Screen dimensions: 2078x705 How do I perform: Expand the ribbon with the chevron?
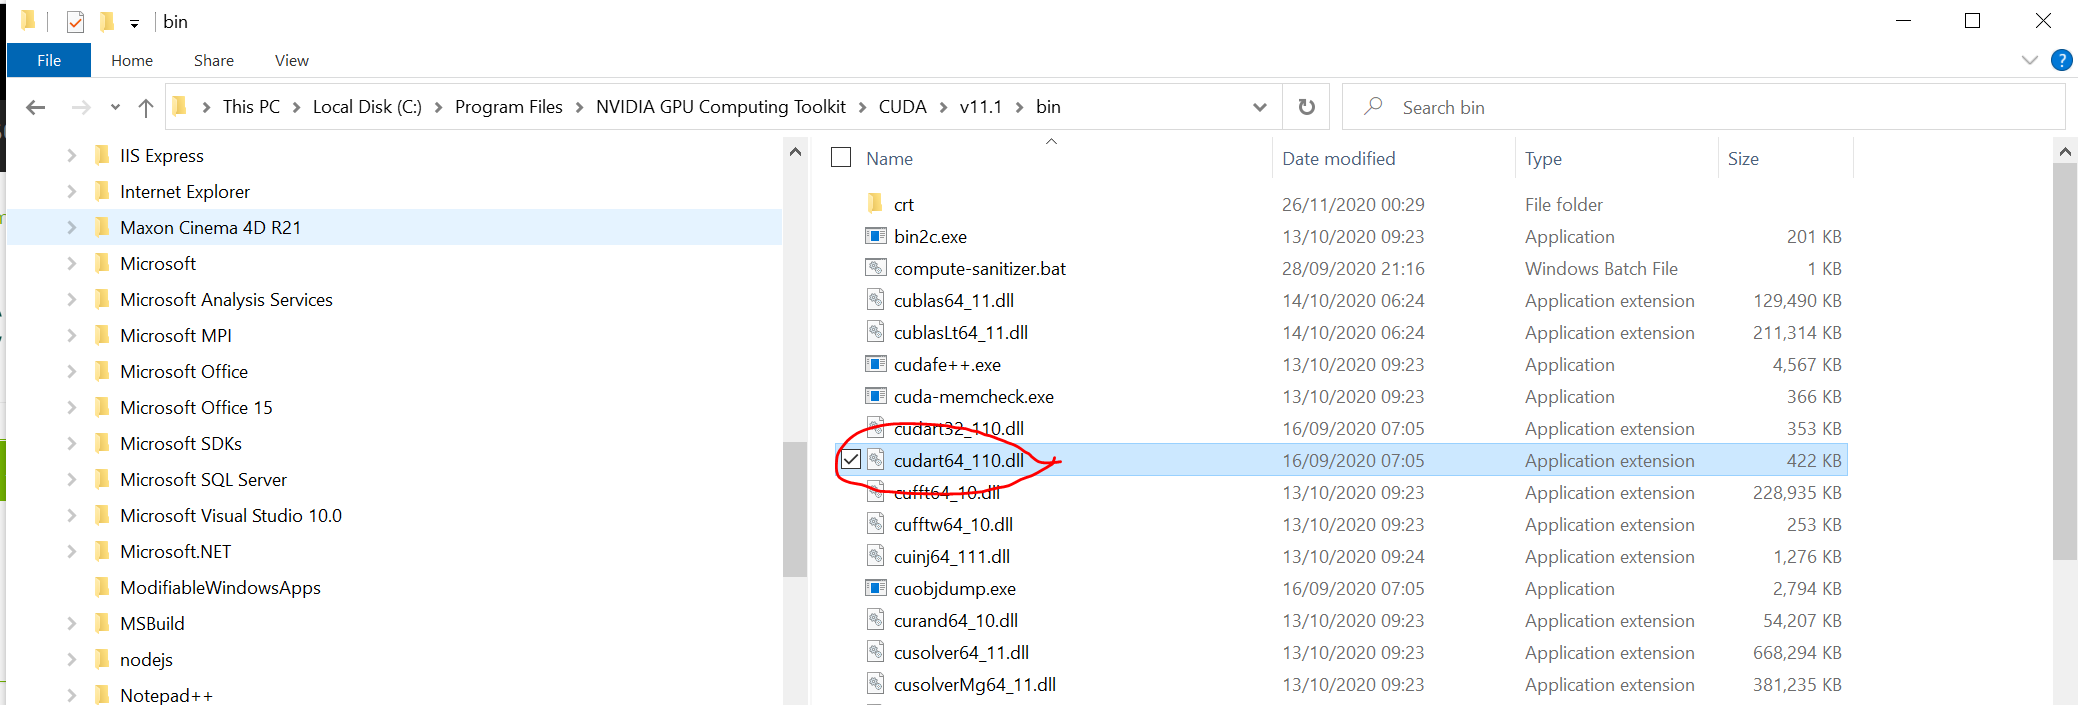2029,60
